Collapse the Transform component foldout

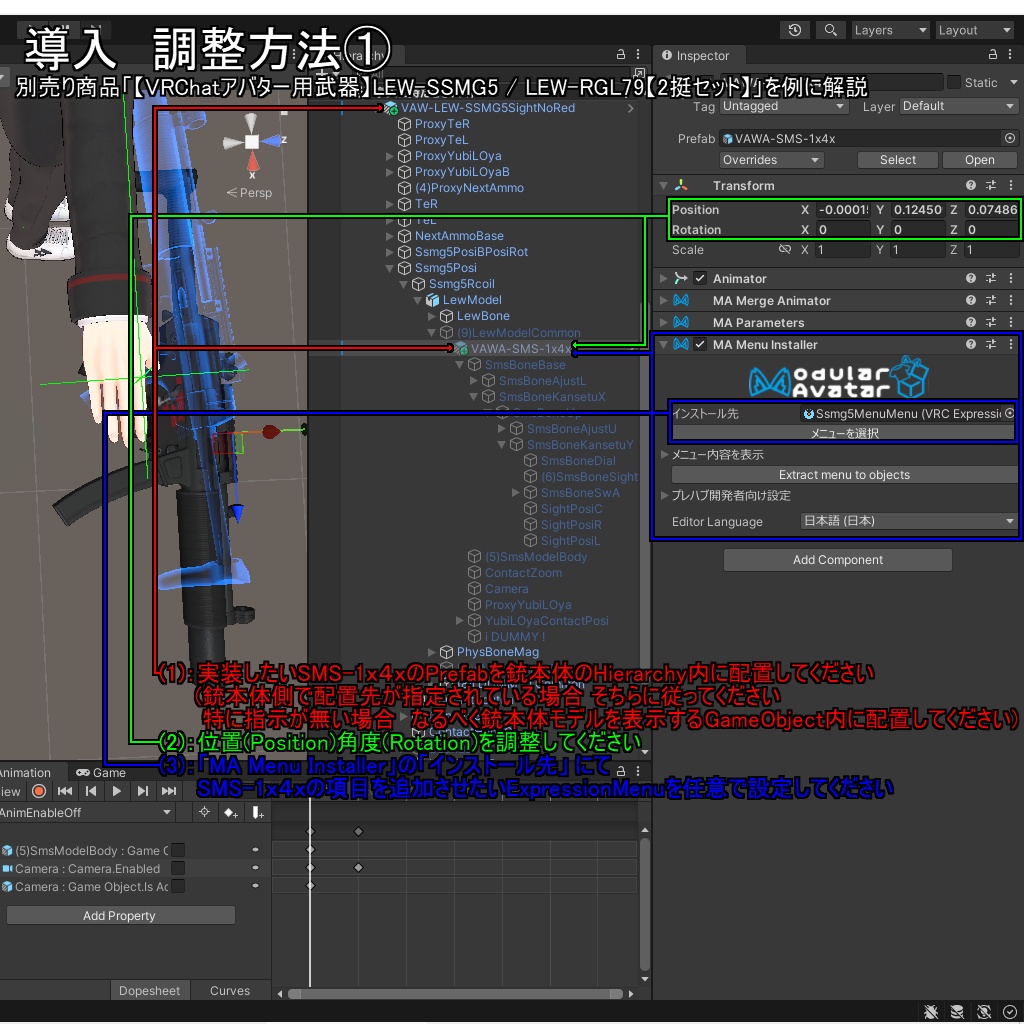(x=664, y=185)
